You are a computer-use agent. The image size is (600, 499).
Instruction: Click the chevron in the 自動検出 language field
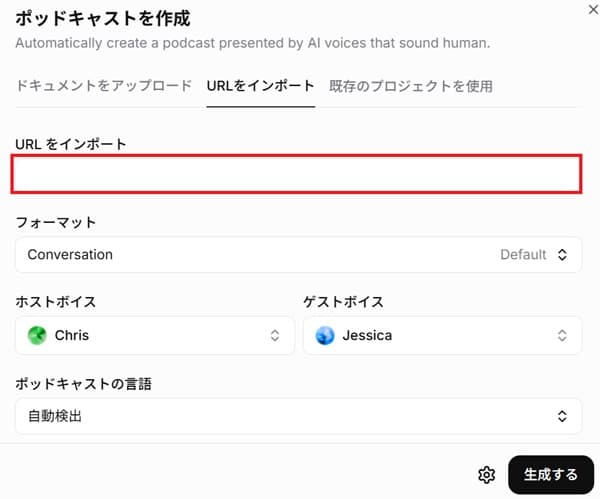coord(562,415)
